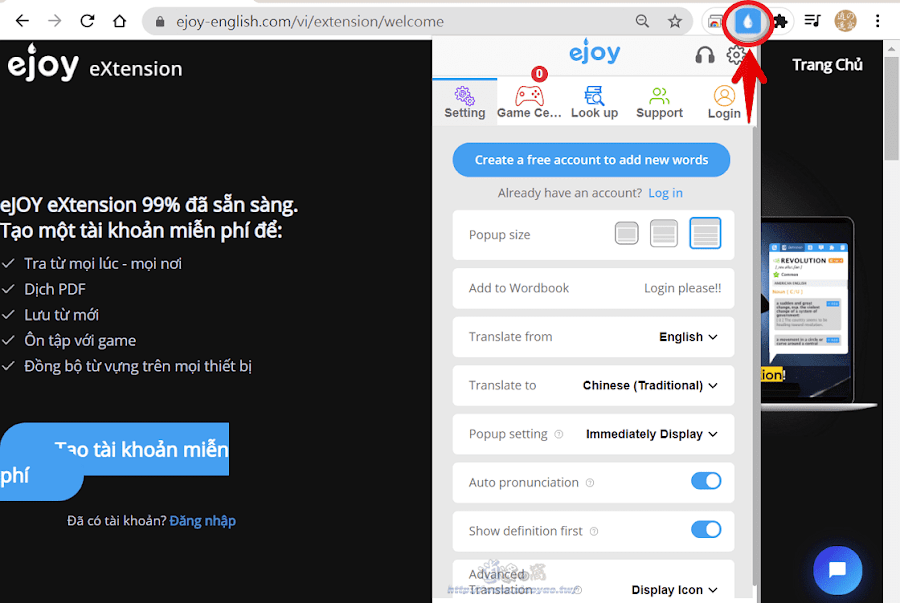Bookmark this page with the star icon
The image size is (900, 603).
click(675, 21)
